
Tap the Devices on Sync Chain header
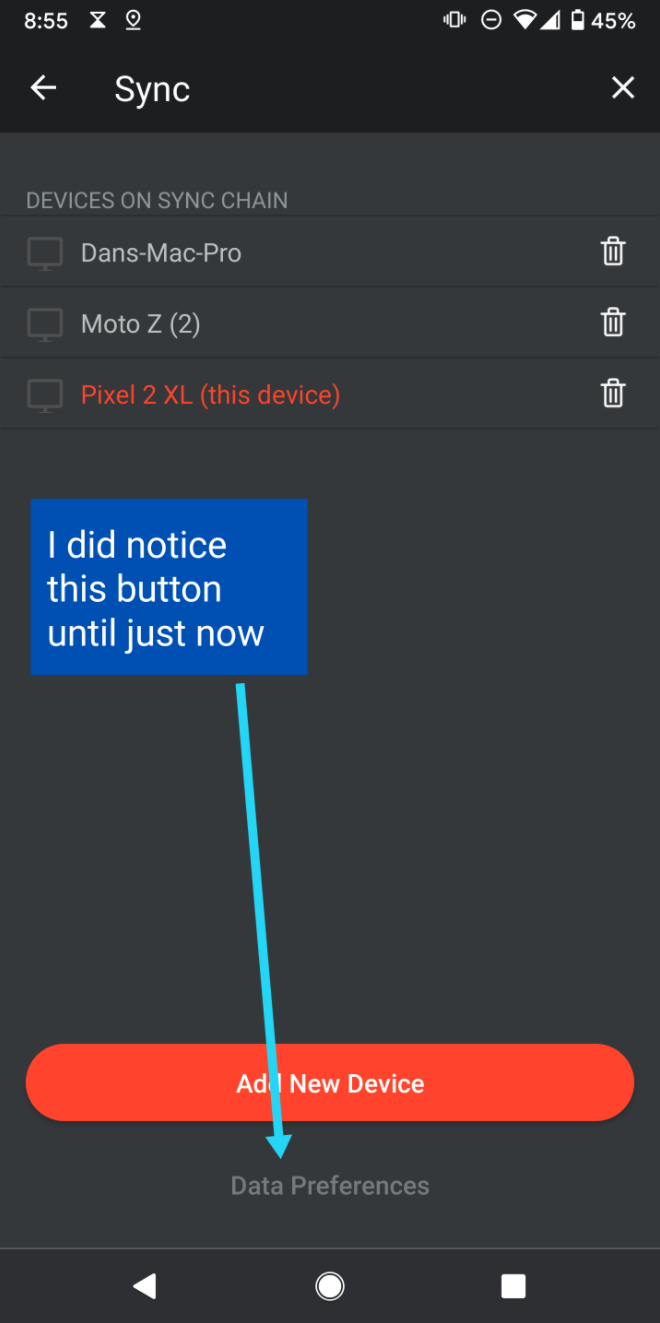point(157,200)
